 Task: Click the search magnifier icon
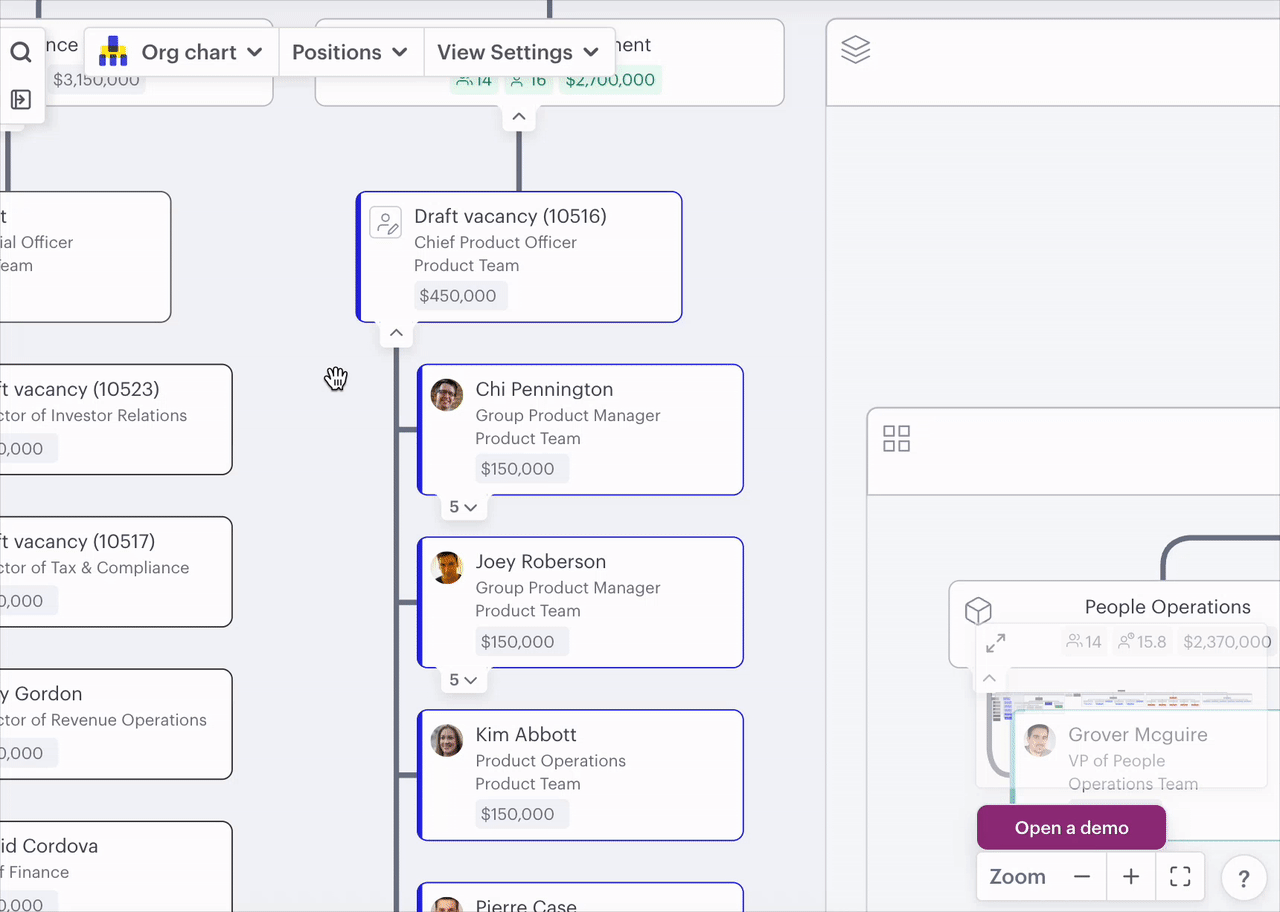21,53
